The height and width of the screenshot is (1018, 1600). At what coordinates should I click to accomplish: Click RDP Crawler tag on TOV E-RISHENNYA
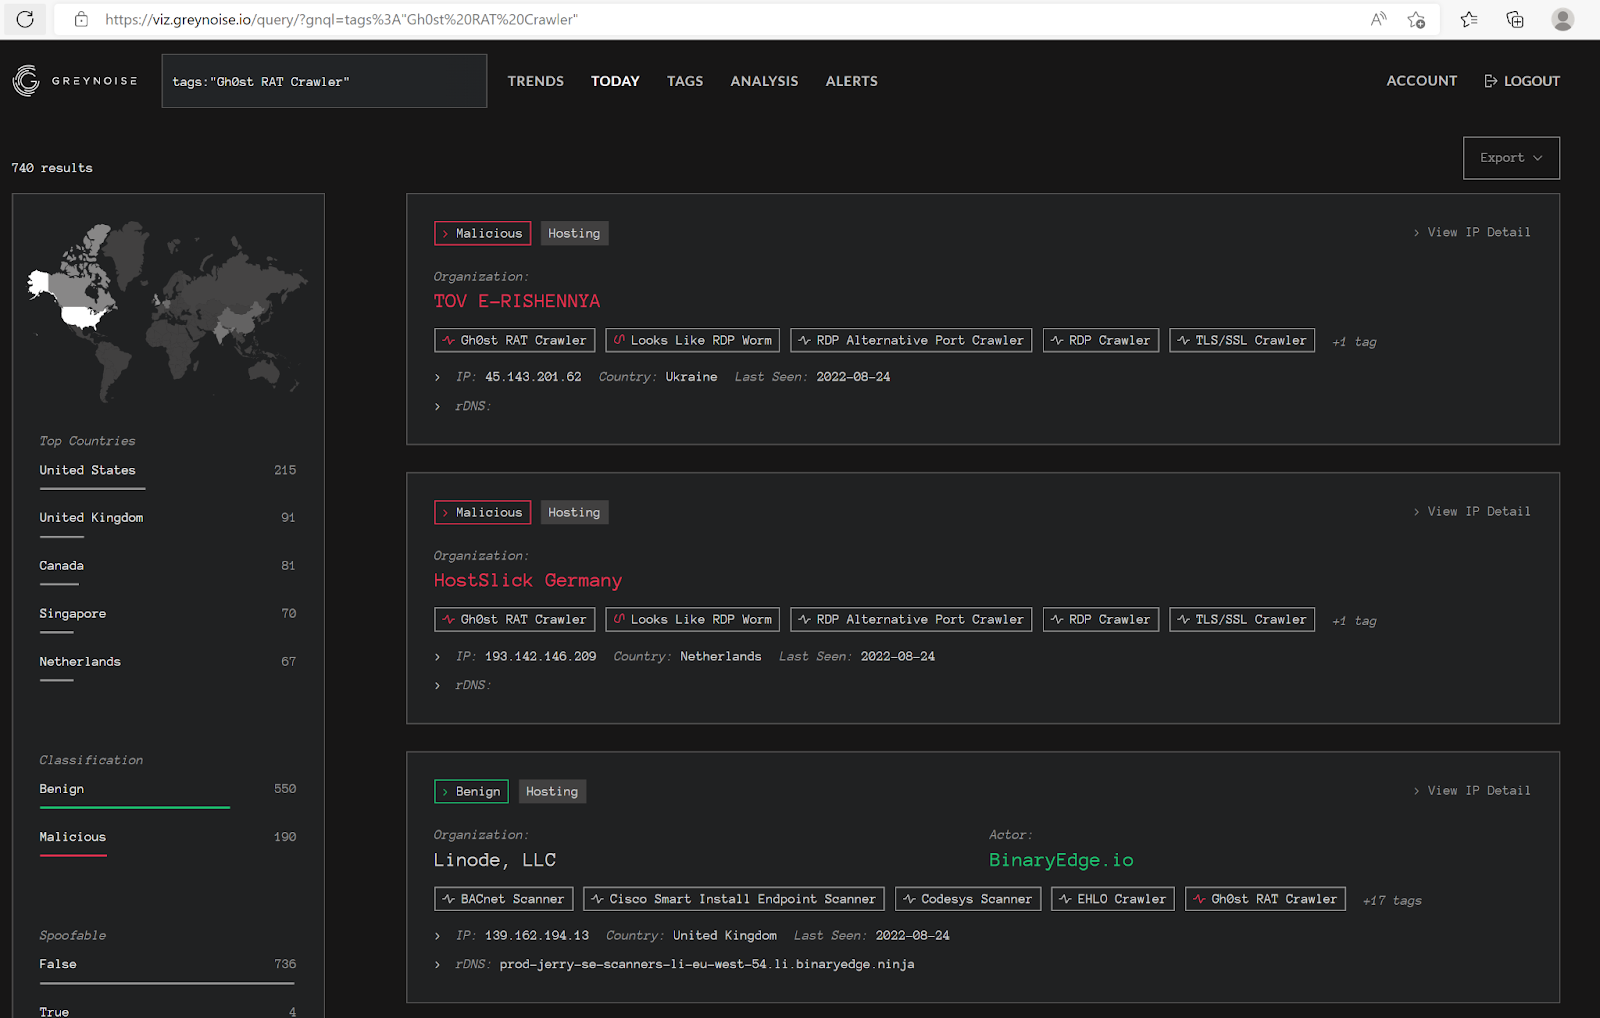pyautogui.click(x=1101, y=340)
